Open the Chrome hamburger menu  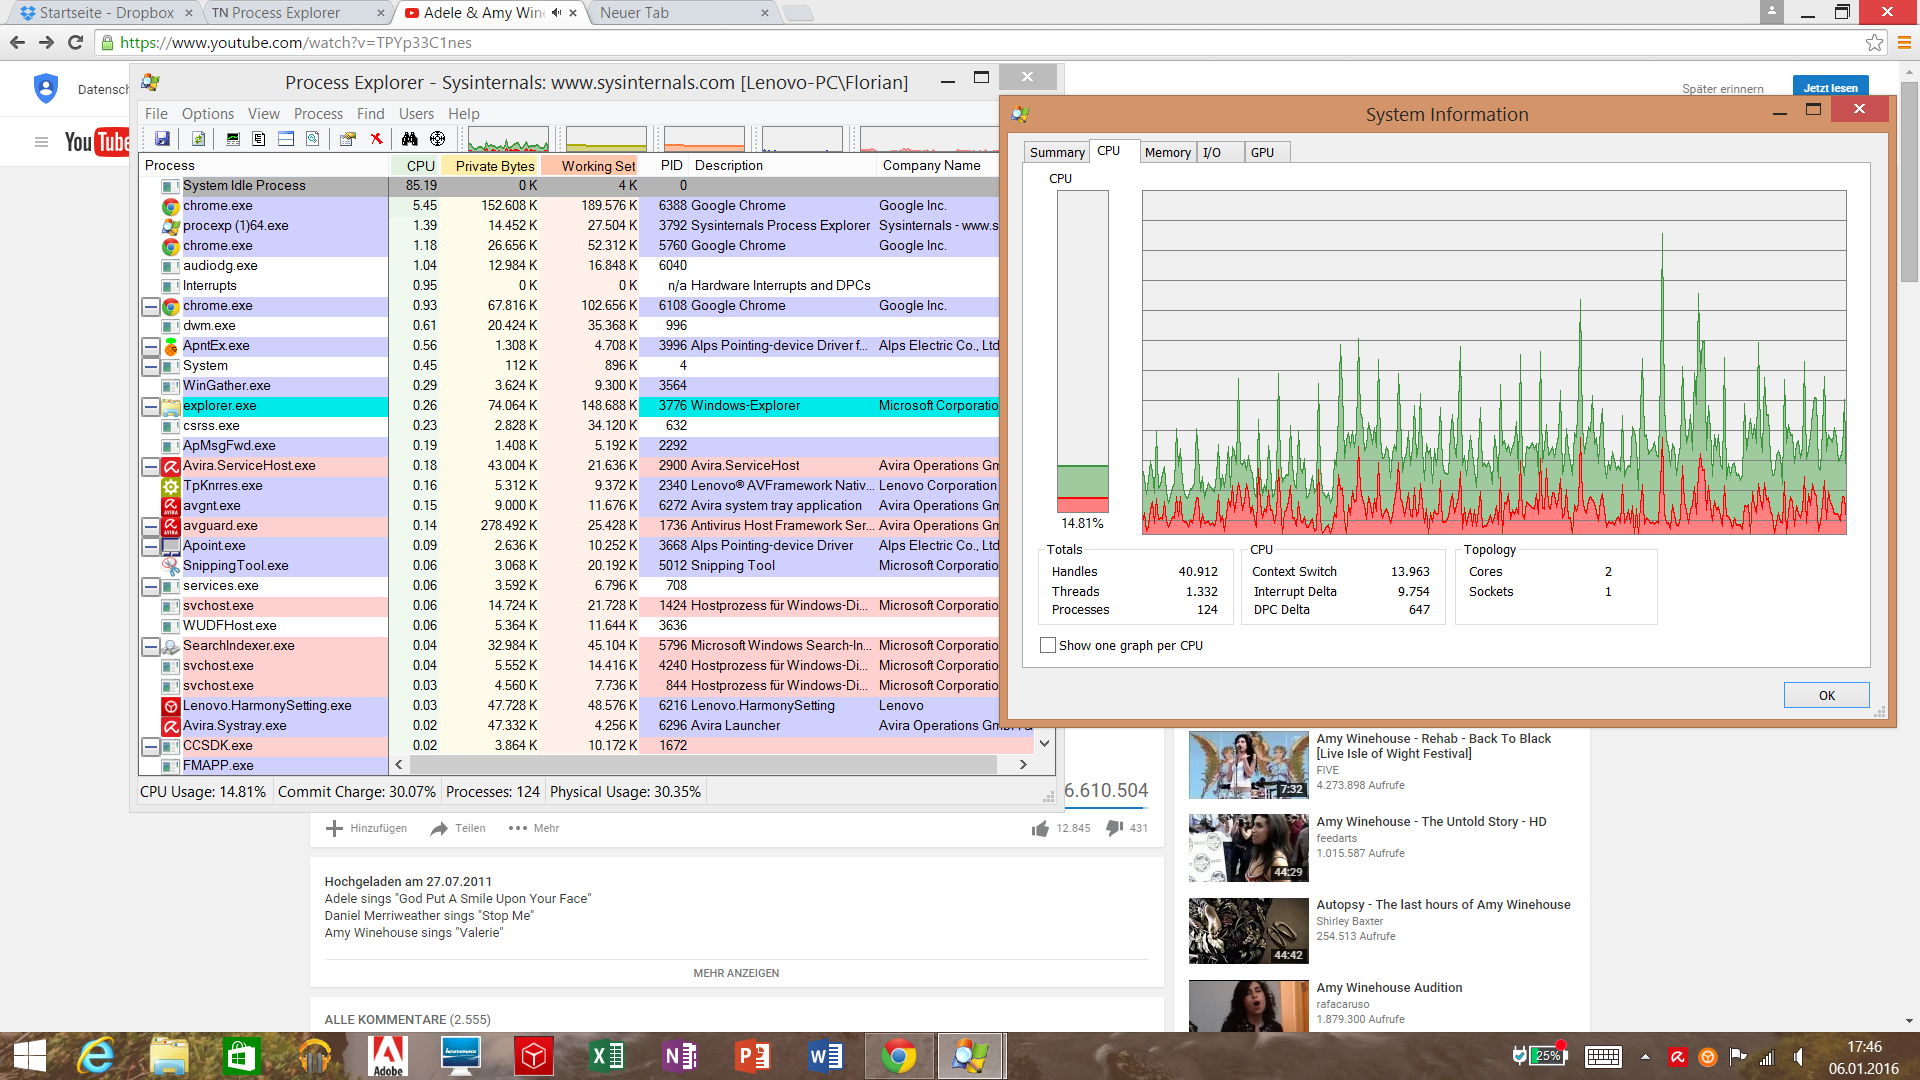coord(1904,42)
